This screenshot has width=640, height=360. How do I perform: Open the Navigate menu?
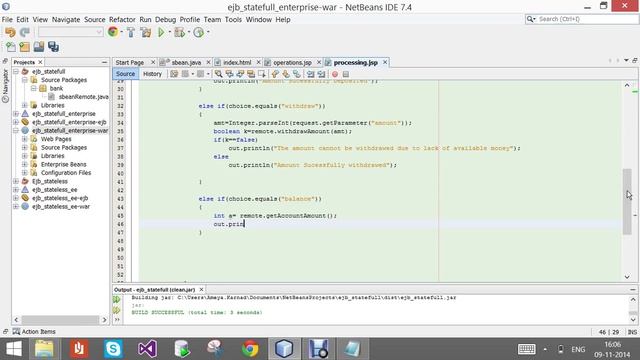coord(66,19)
